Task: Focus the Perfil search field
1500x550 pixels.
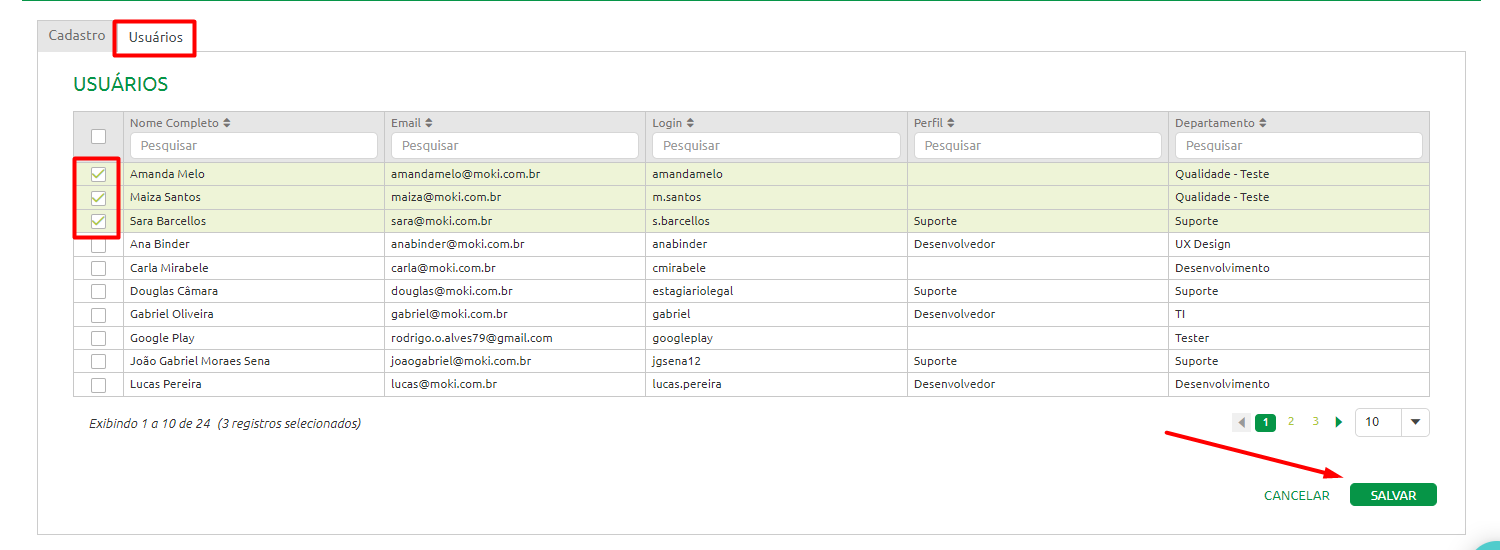Action: [1038, 145]
